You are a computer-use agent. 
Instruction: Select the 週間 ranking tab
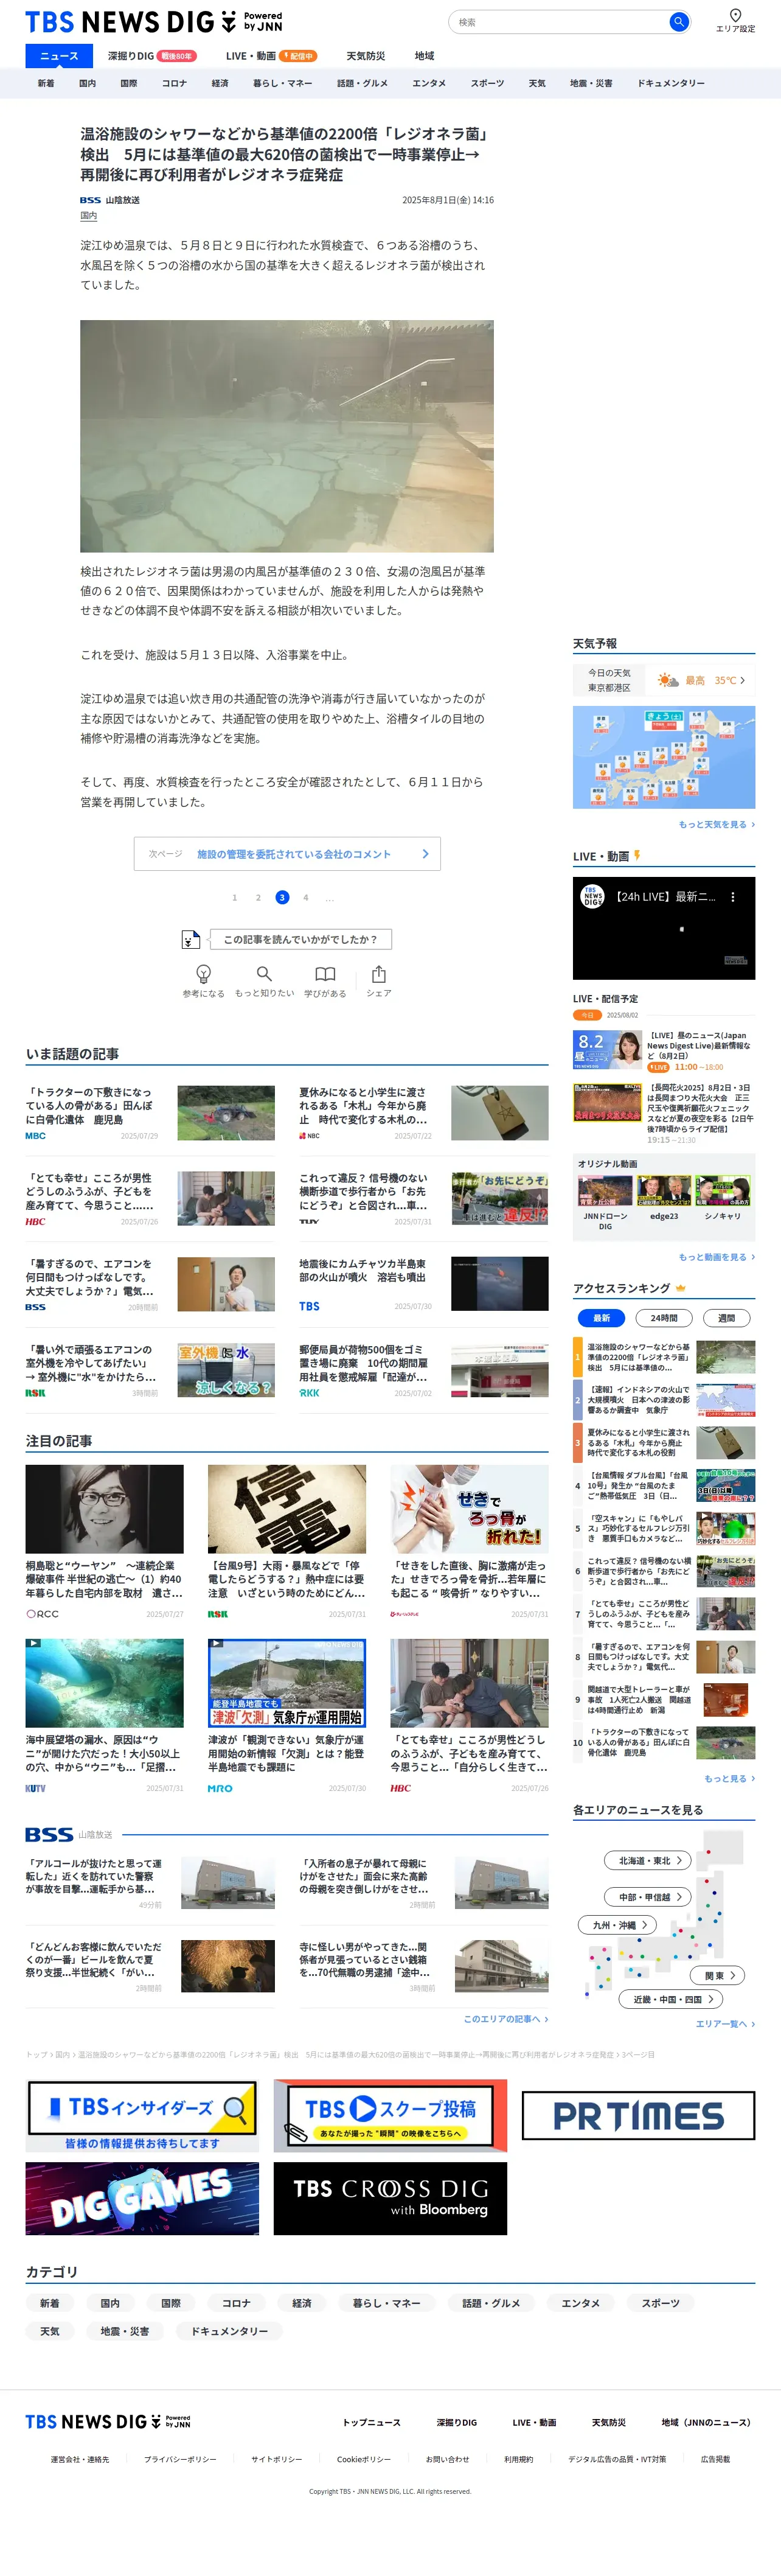pyautogui.click(x=726, y=1317)
